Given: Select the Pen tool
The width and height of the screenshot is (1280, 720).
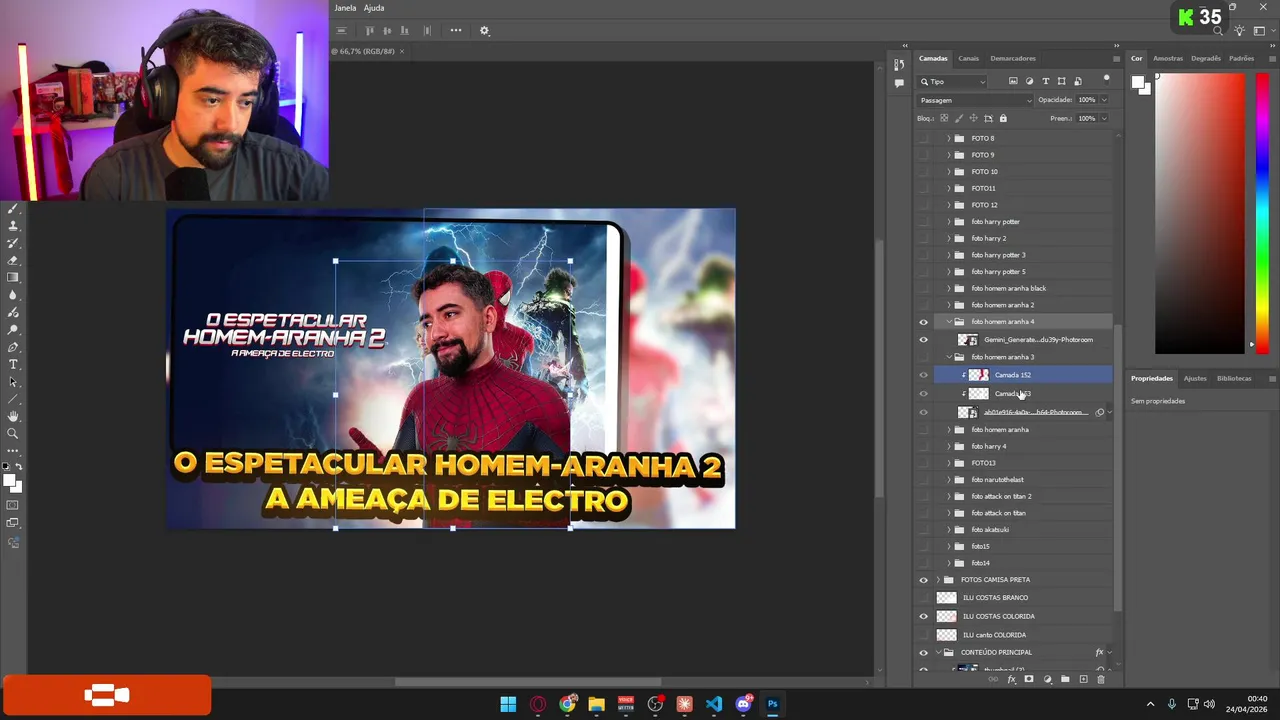Looking at the screenshot, I should (13, 347).
